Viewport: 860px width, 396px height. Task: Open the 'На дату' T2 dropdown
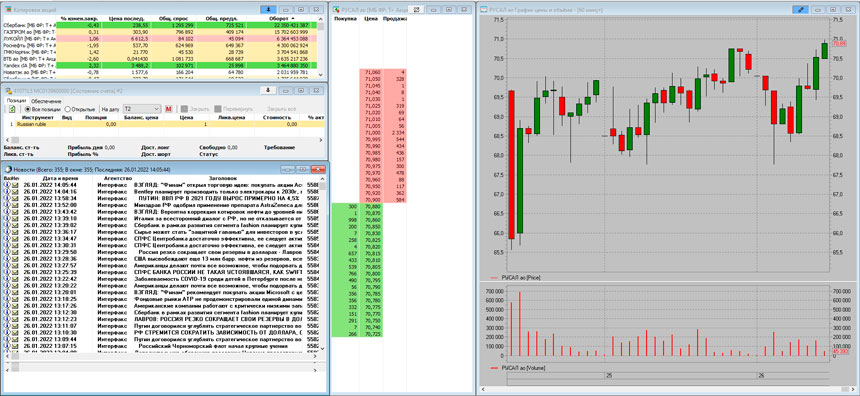pyautogui.click(x=142, y=109)
